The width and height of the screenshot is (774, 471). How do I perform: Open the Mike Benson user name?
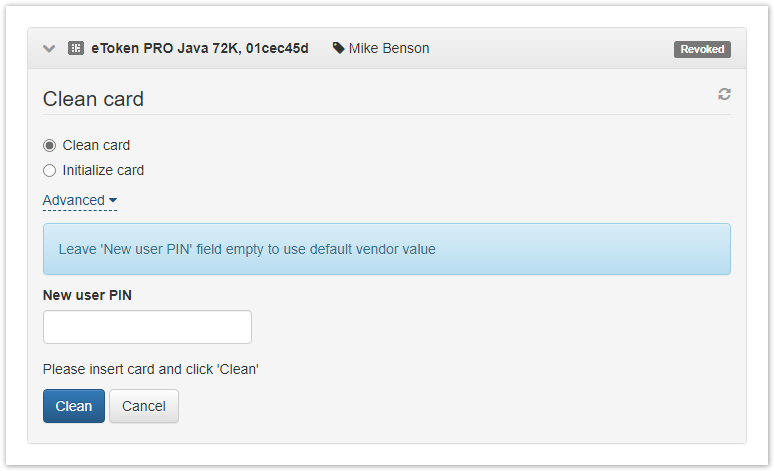point(389,48)
